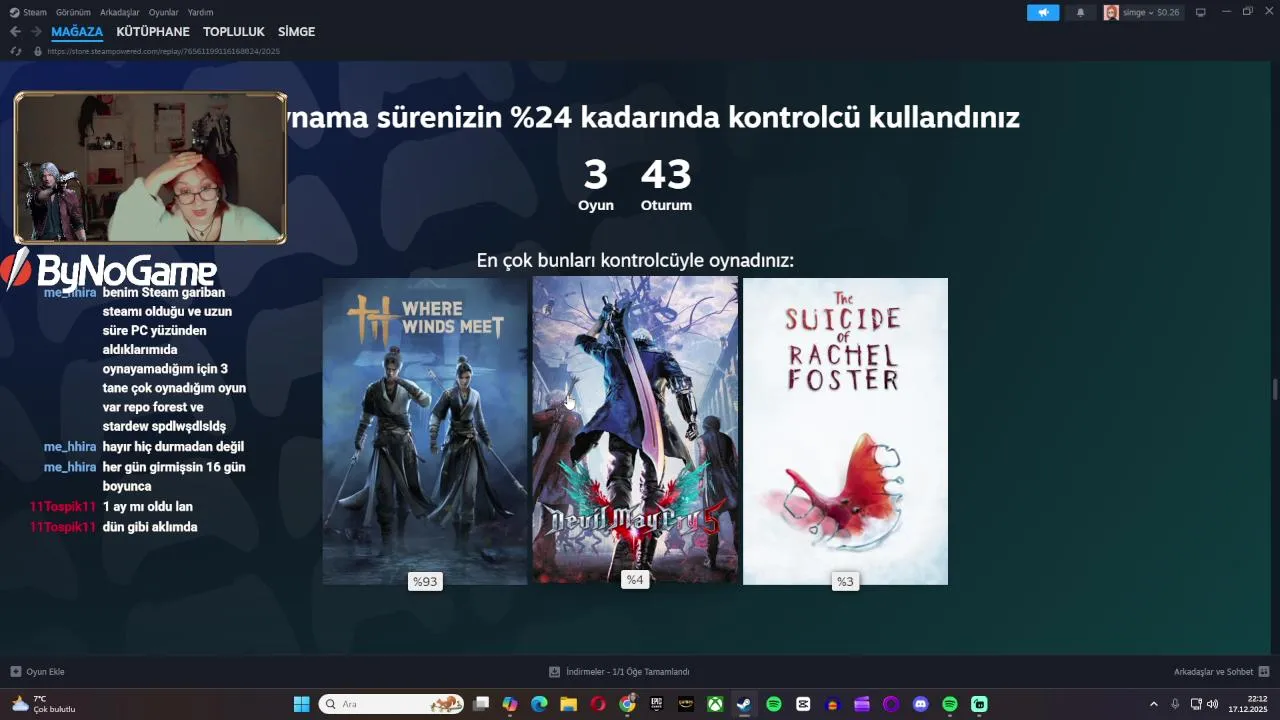The height and width of the screenshot is (720, 1280).
Task: Click the system tray microphone icon
Action: click(1175, 704)
